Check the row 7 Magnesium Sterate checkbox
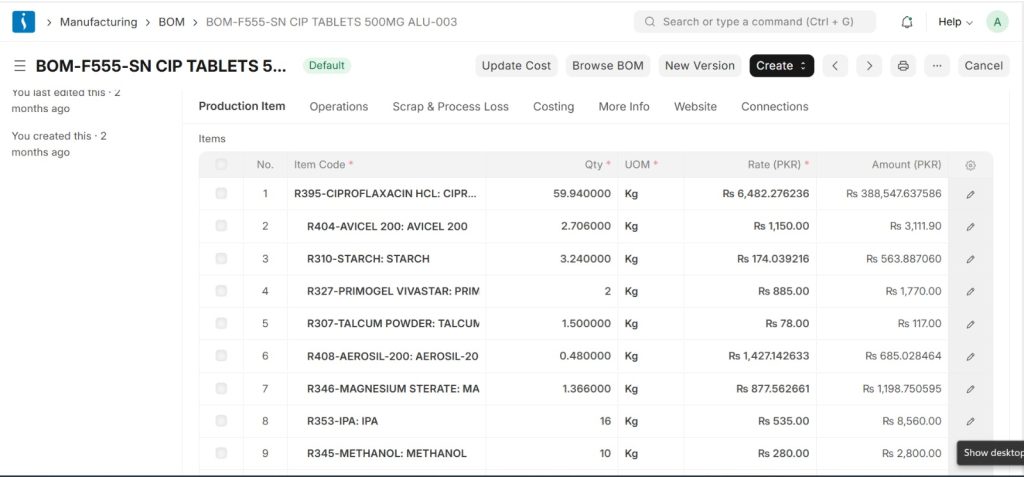The width and height of the screenshot is (1024, 477). [x=221, y=388]
